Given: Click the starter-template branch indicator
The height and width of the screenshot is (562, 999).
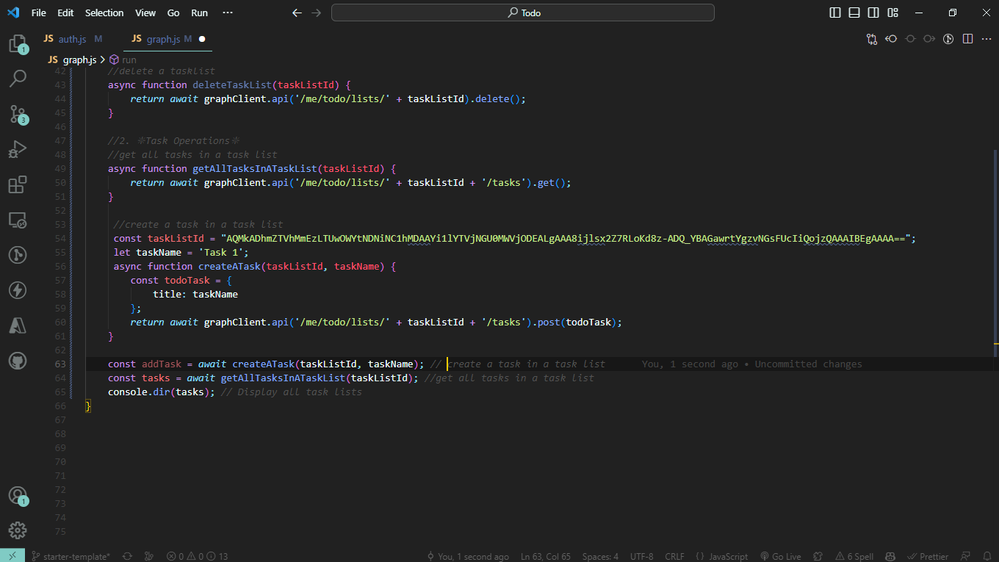Looking at the screenshot, I should (70, 556).
